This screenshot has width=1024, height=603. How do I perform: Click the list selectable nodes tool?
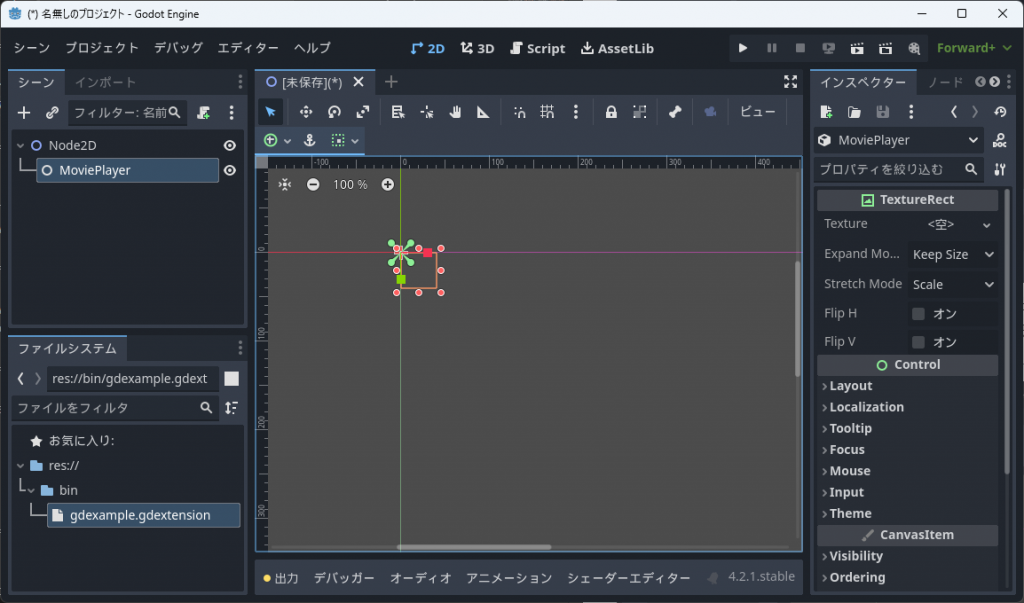(398, 112)
